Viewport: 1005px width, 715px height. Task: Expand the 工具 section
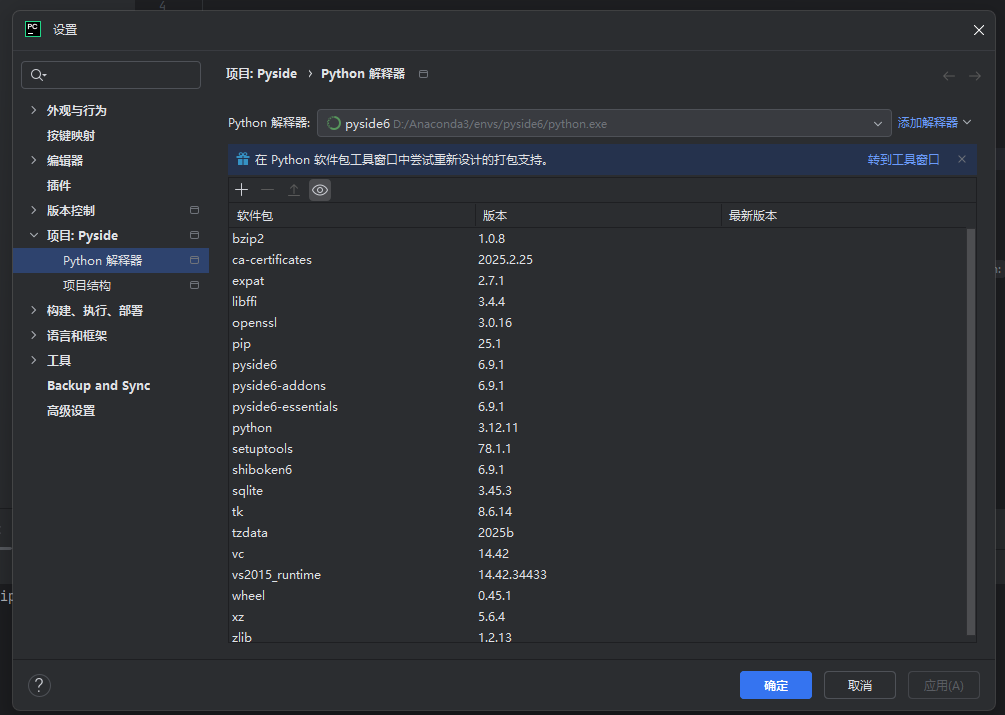(33, 360)
